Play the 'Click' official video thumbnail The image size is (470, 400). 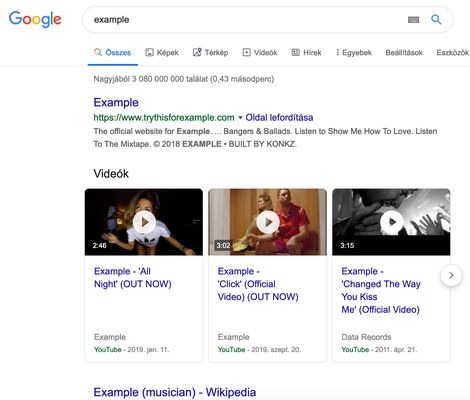point(267,222)
